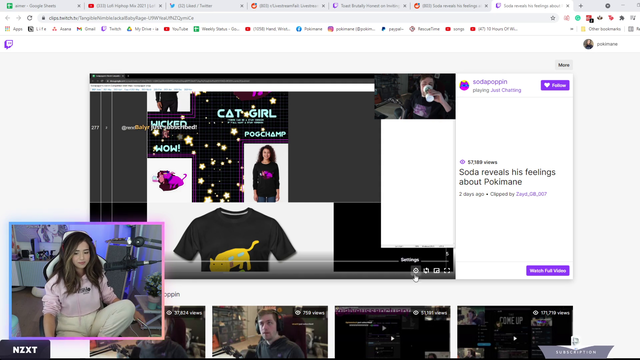Close the Google Sheets tab
The image size is (640, 360).
tap(79, 6)
